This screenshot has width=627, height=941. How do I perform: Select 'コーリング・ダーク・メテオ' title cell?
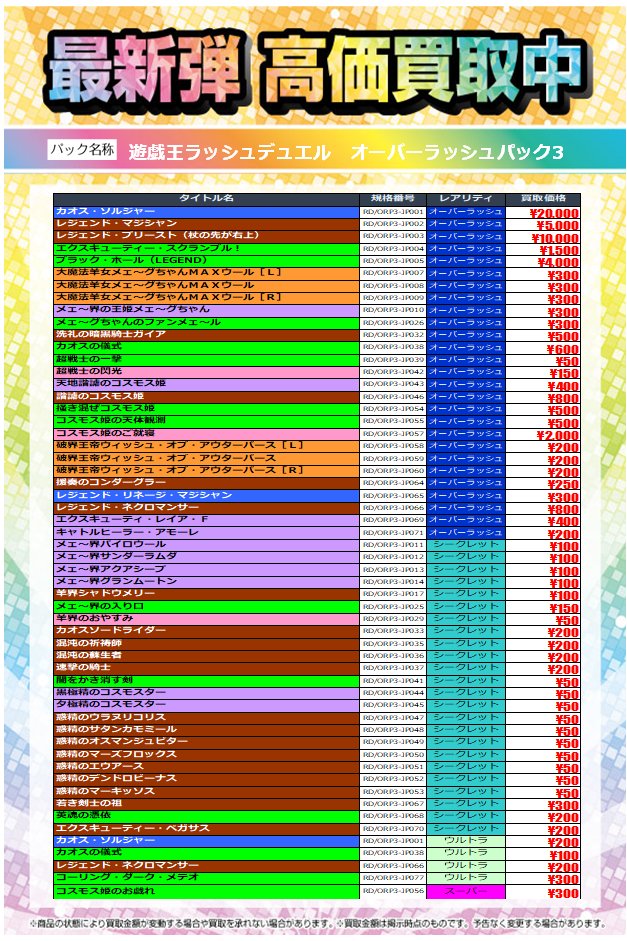(206, 878)
